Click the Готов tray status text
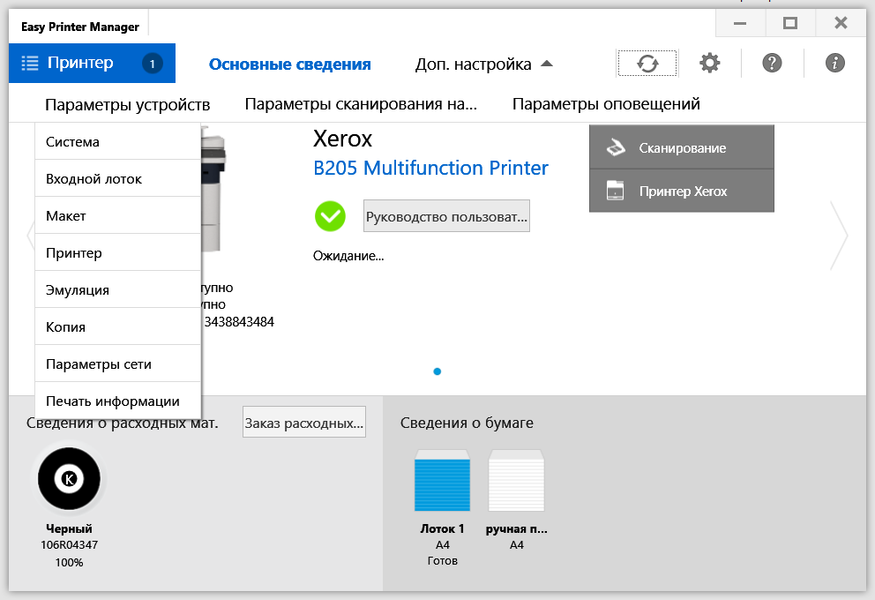 click(442, 560)
